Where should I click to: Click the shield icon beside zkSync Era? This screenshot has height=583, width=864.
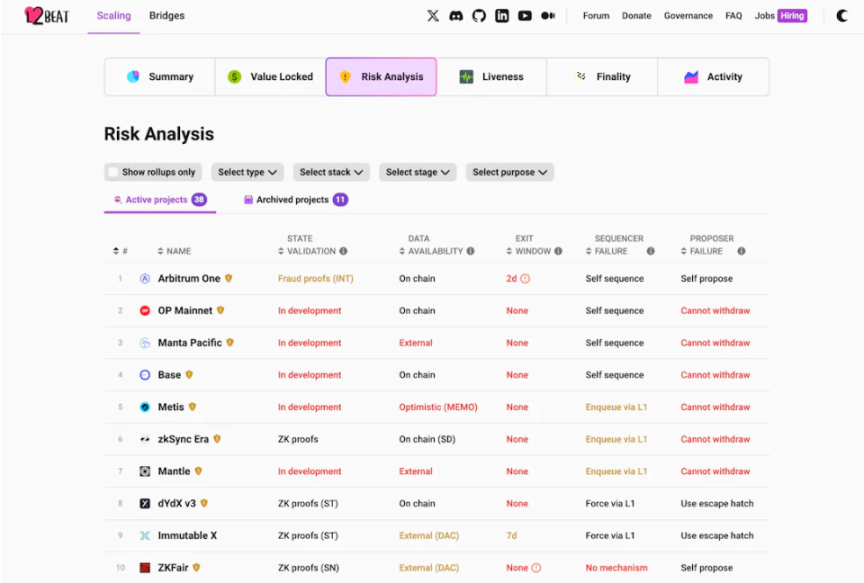217,439
